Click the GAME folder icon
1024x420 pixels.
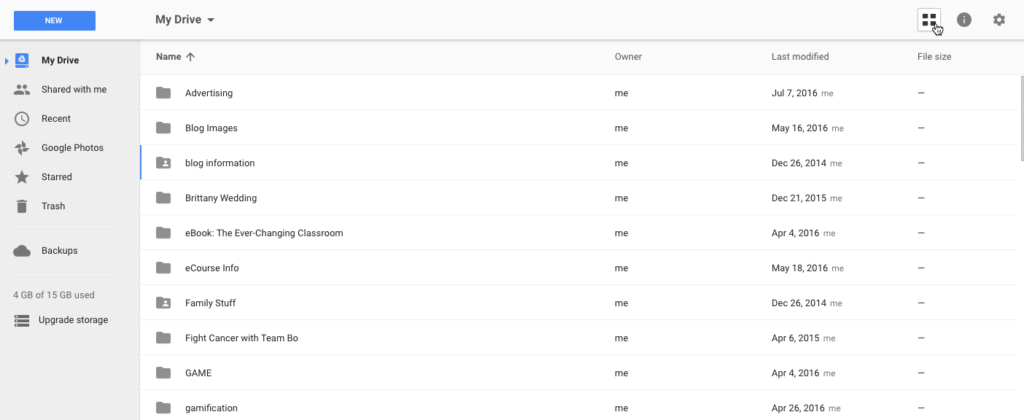[163, 373]
